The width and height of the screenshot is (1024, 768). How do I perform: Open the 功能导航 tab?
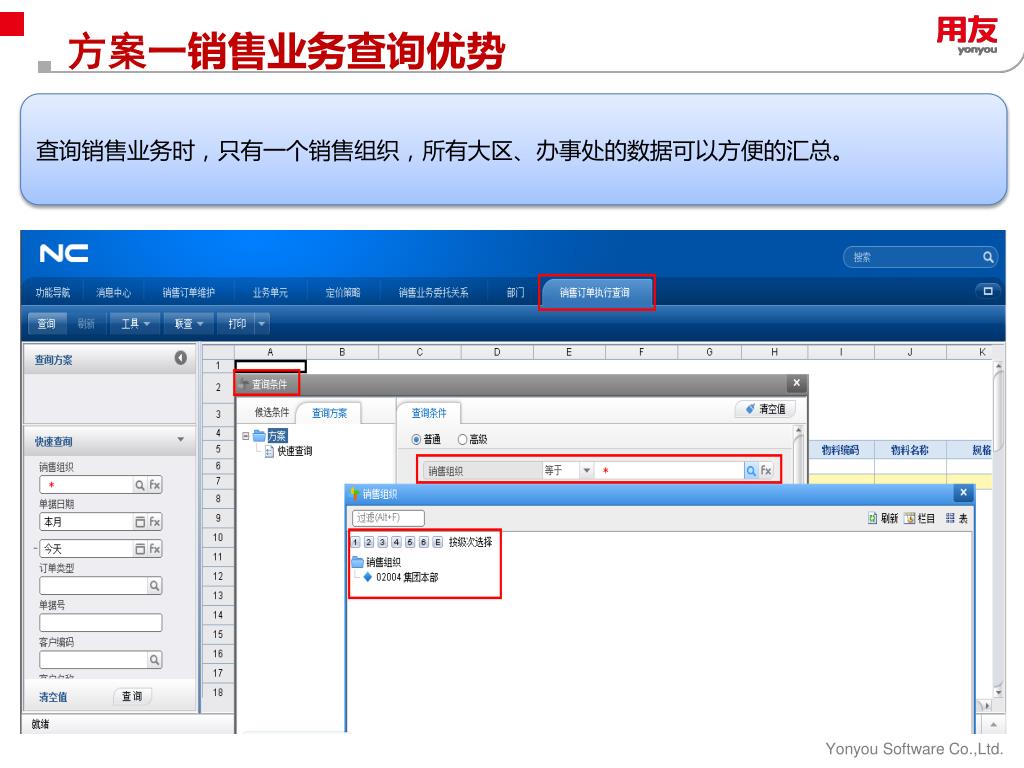[53, 293]
